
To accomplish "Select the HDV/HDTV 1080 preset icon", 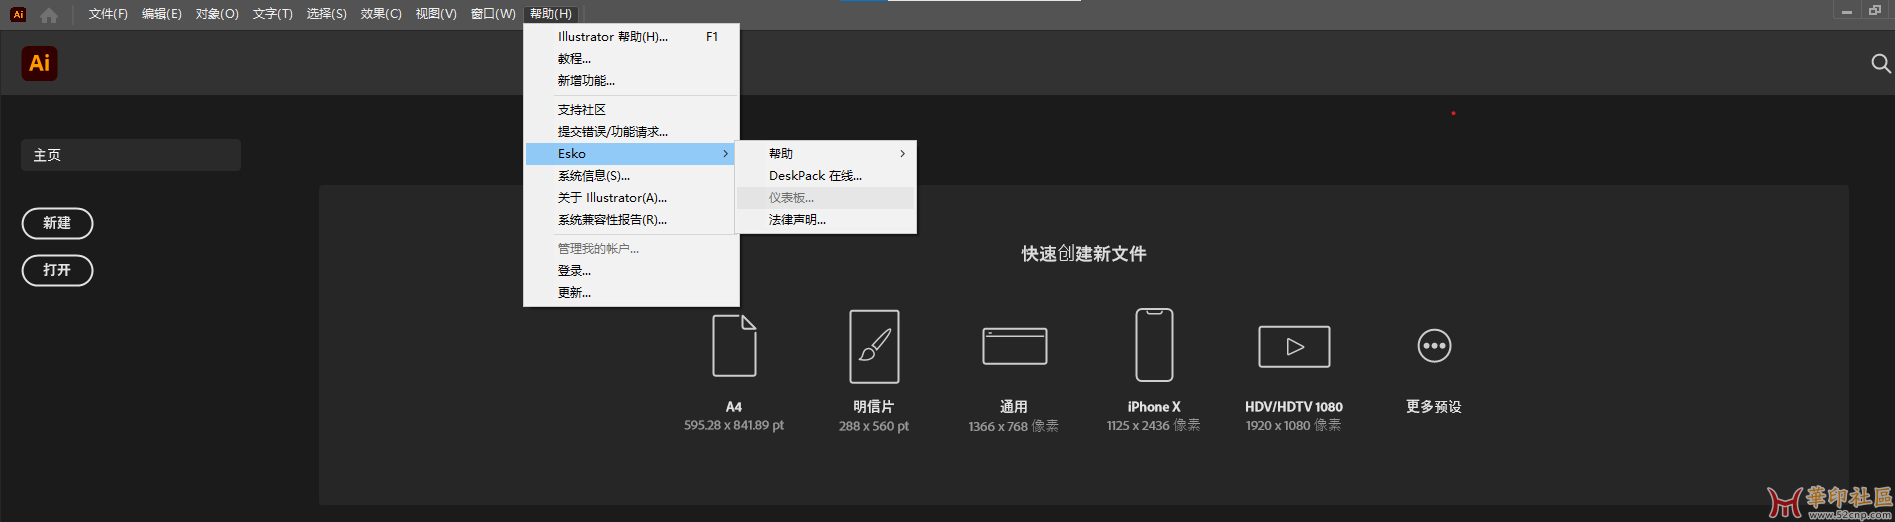I will pyautogui.click(x=1294, y=346).
